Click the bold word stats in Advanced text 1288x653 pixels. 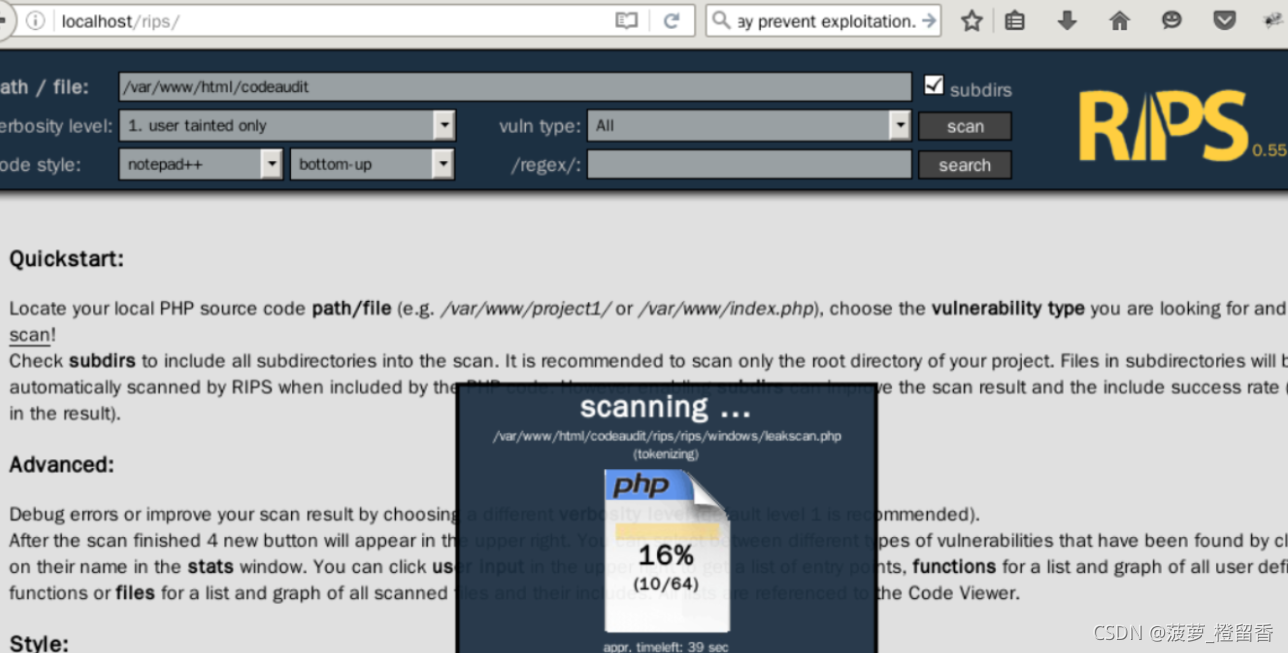tap(210, 566)
